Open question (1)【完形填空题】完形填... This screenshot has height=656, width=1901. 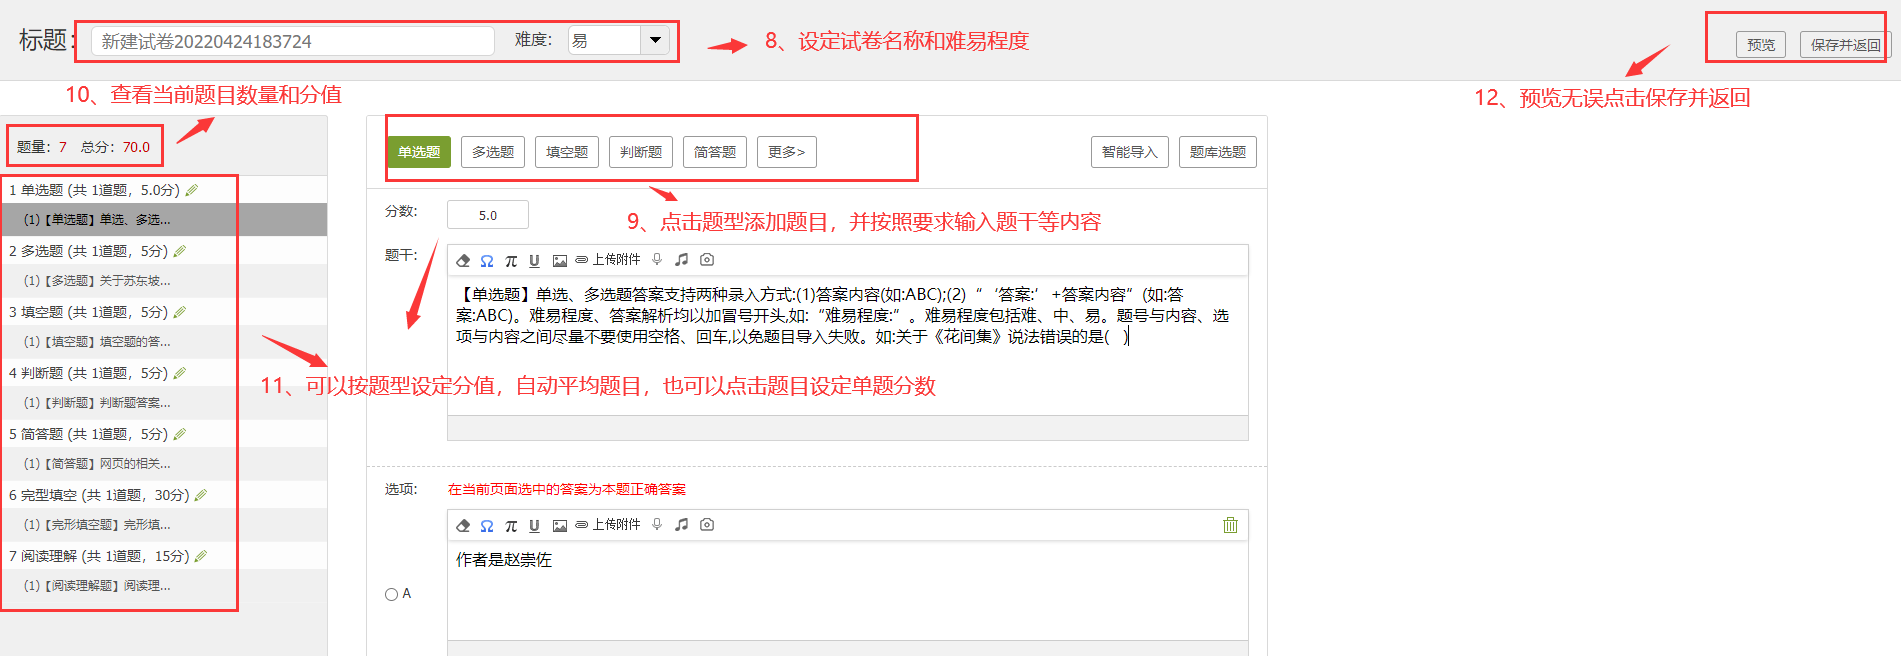[164, 525]
